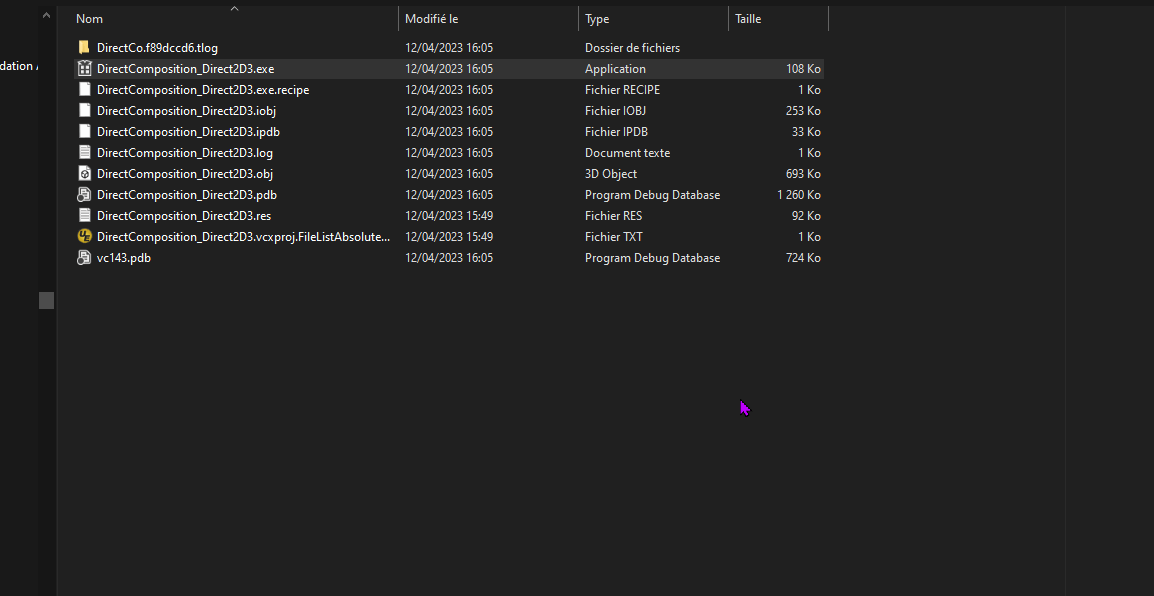Click the DirectComposition_Direct2D3.obj 3D object icon
This screenshot has height=596, width=1154.
pyautogui.click(x=84, y=174)
